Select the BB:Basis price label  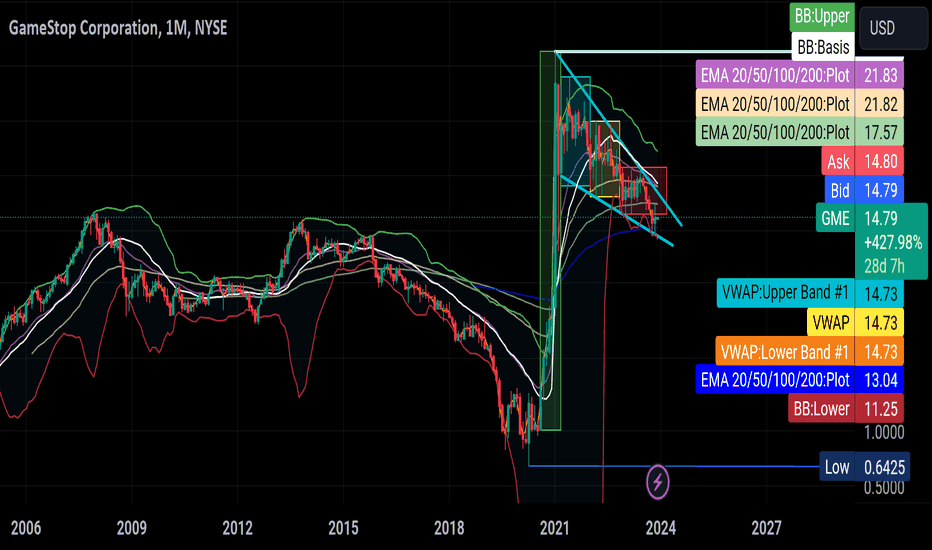tap(823, 46)
